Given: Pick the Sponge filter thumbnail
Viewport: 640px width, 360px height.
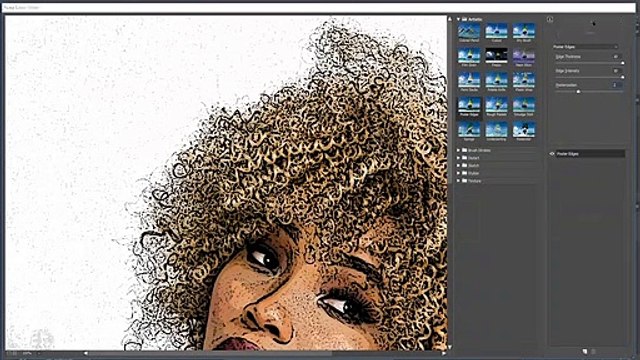Looking at the screenshot, I should coord(469,130).
